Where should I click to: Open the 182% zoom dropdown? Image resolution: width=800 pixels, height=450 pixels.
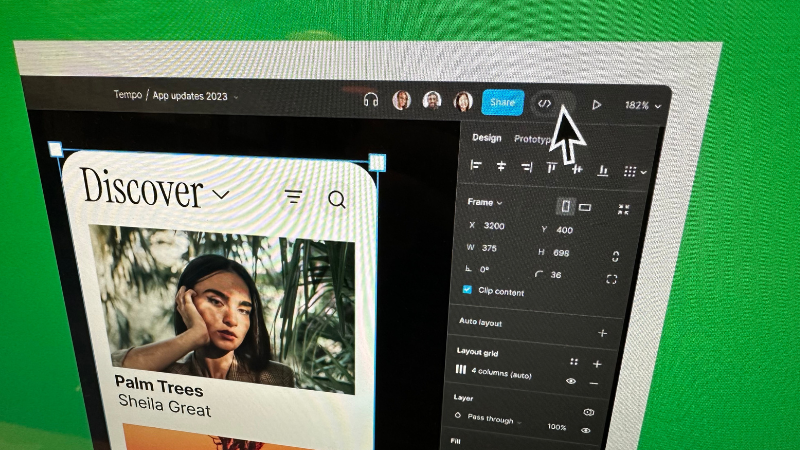tap(643, 106)
